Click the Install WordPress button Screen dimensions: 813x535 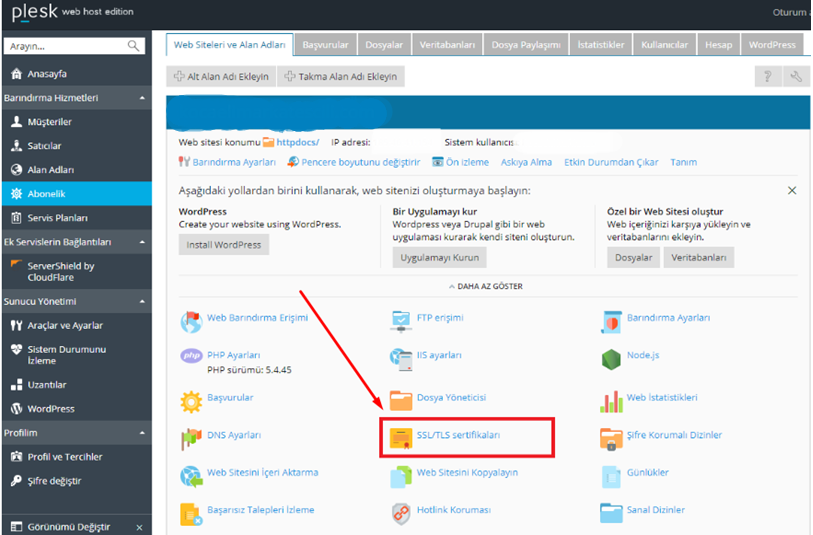coord(224,245)
